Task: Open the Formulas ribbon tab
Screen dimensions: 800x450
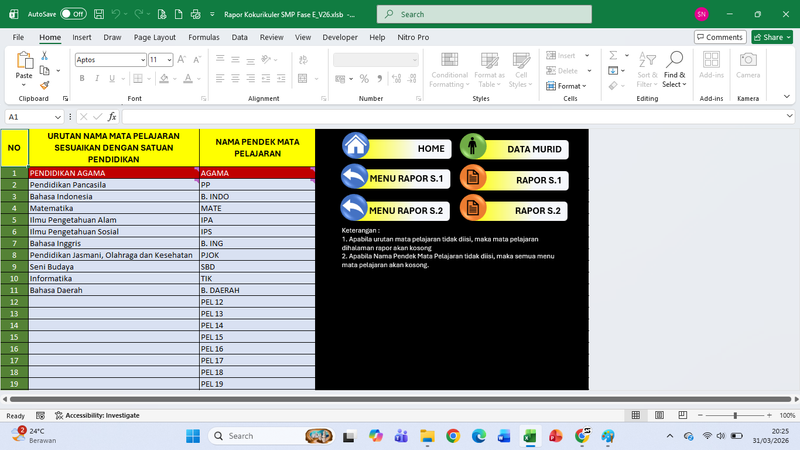Action: 204,37
